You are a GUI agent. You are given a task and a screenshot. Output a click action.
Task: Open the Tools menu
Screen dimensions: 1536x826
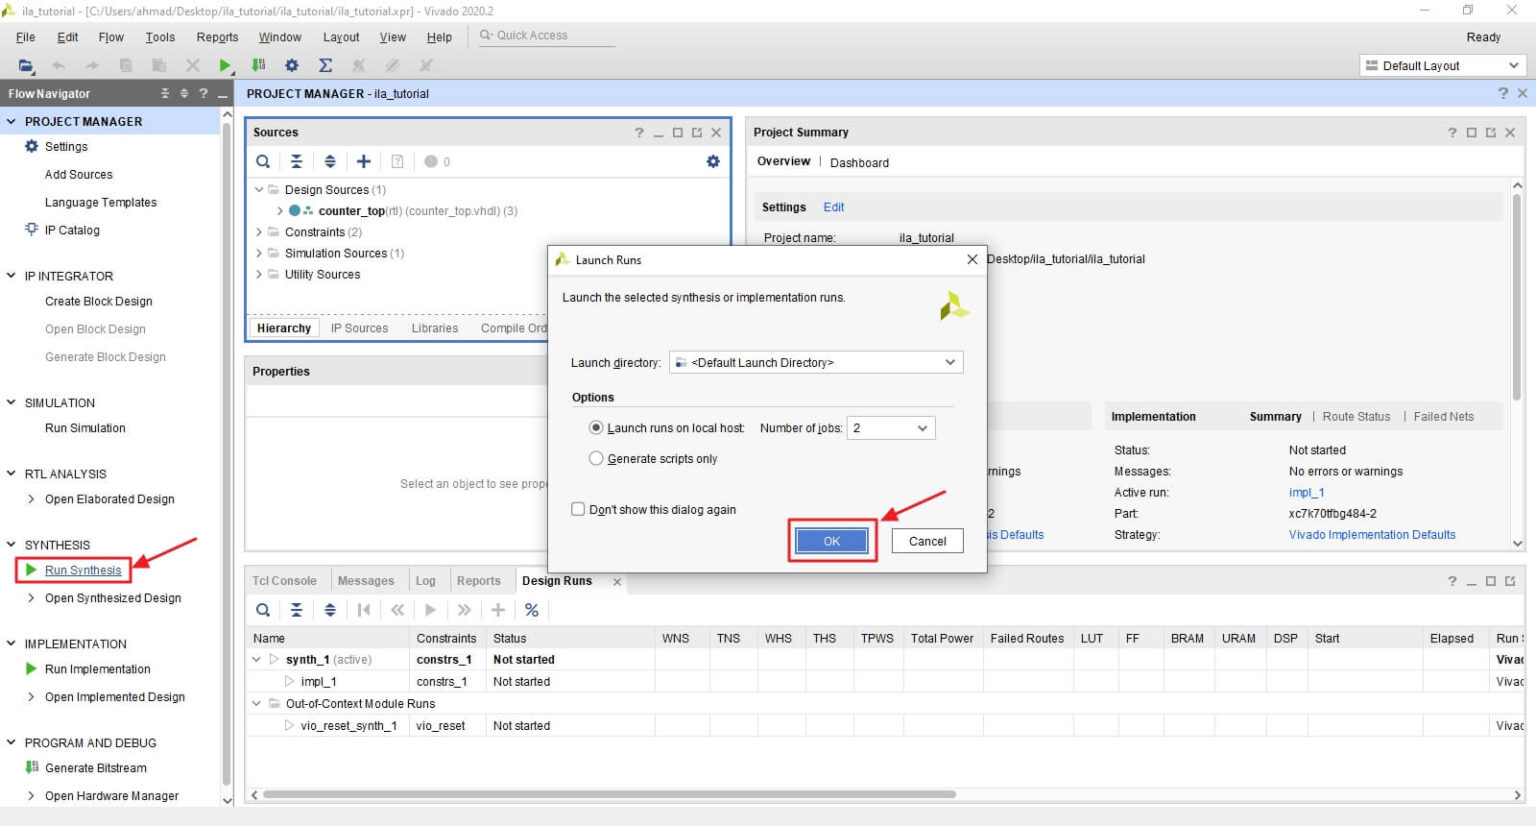(159, 37)
